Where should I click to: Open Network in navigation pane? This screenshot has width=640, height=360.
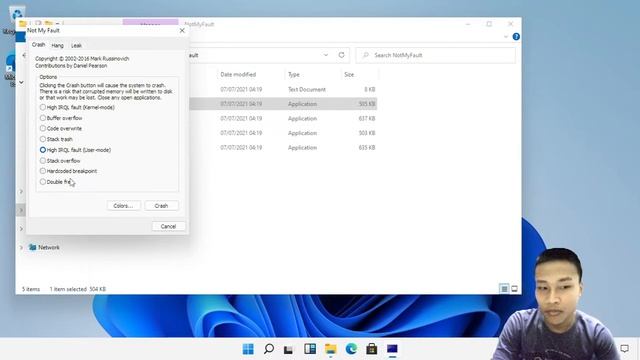click(x=44, y=247)
